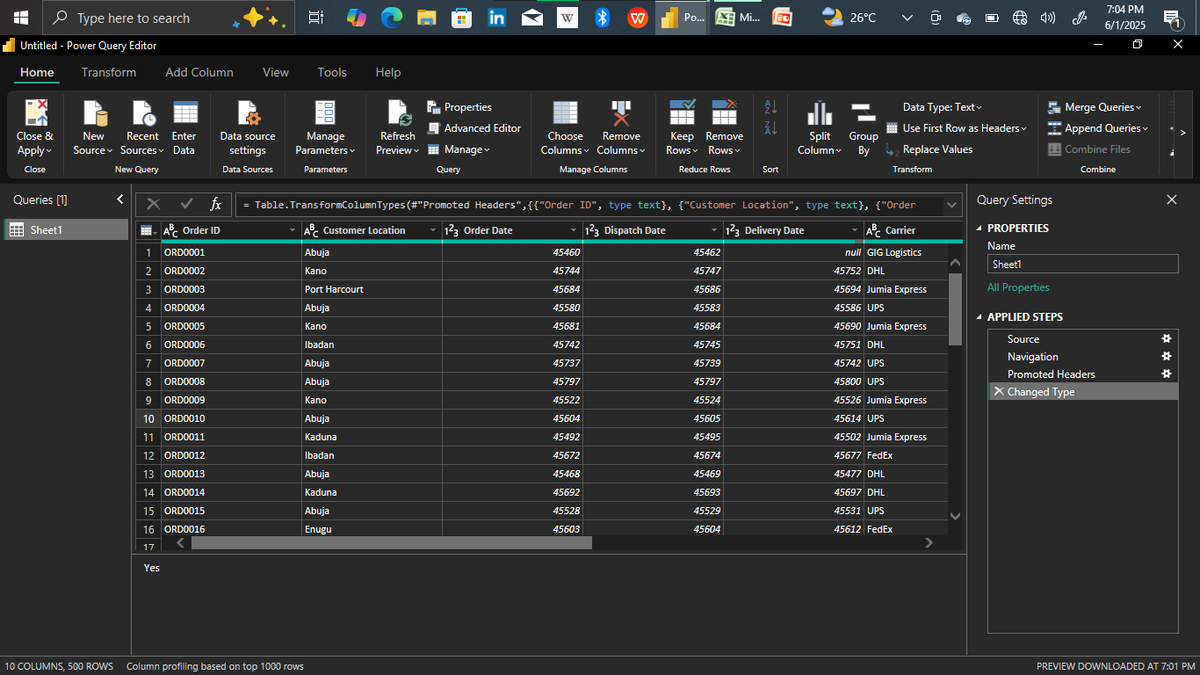Image resolution: width=1200 pixels, height=675 pixels.
Task: Open the Source step settings gear
Action: [1165, 339]
